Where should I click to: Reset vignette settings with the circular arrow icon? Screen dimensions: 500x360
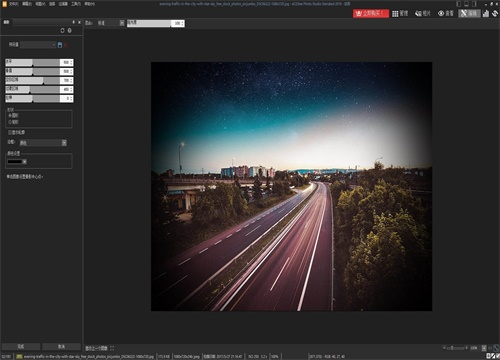tap(62, 30)
